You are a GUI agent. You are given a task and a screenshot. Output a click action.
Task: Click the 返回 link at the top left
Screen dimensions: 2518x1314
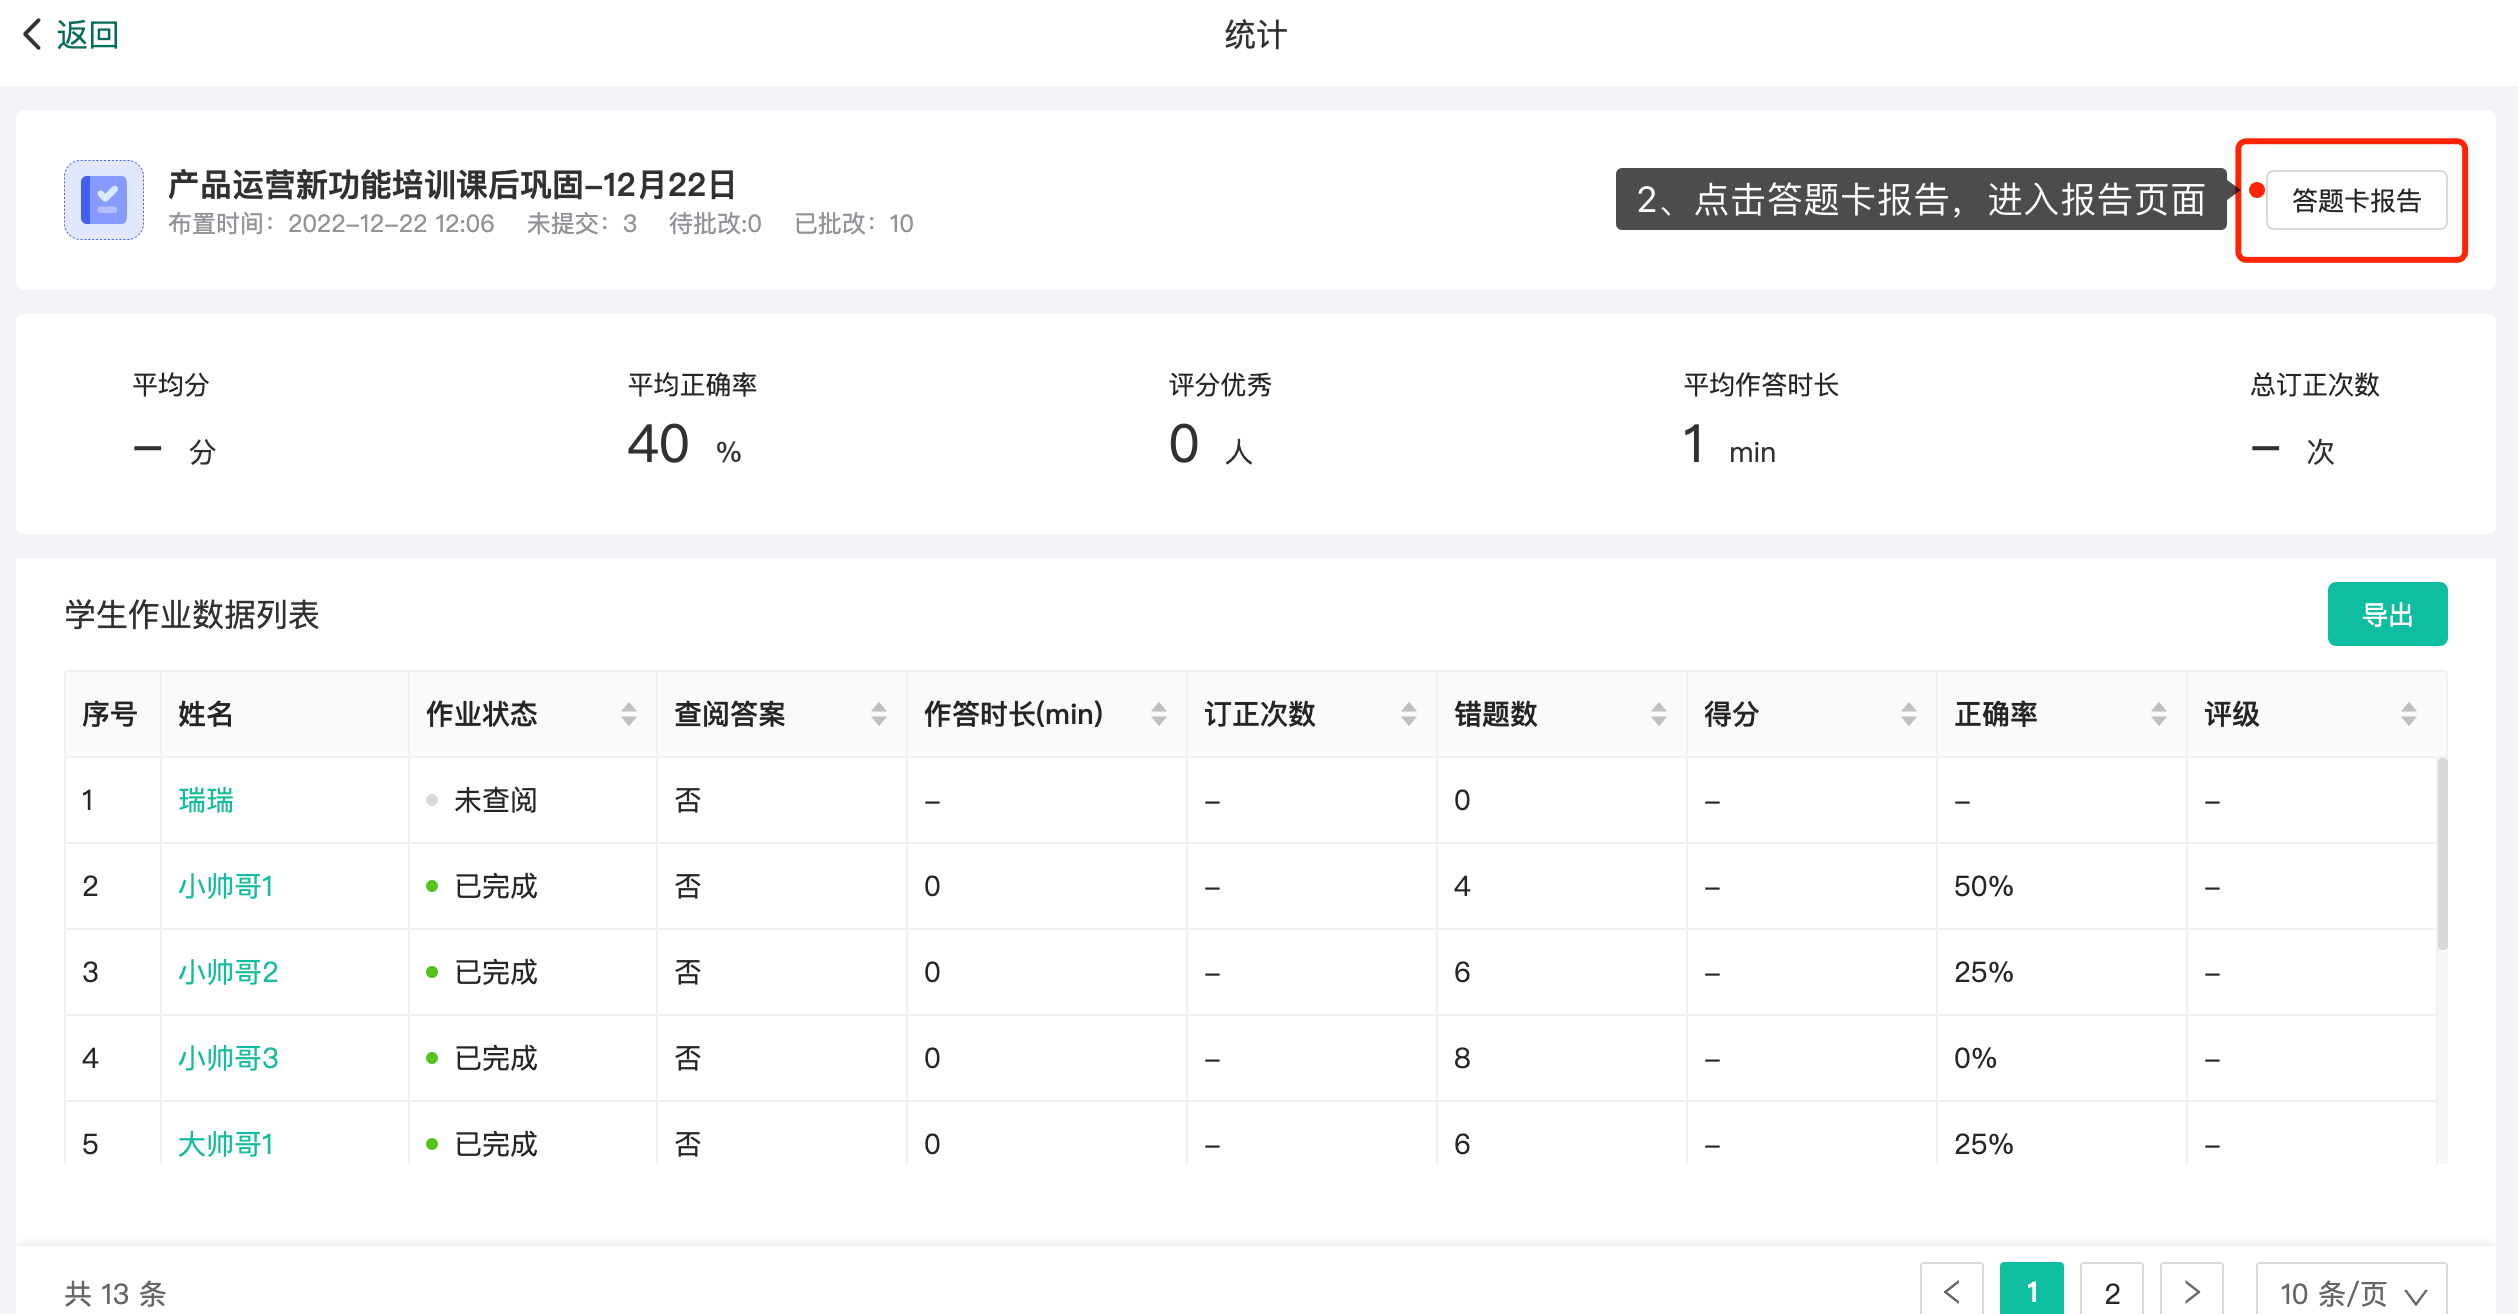pos(88,35)
